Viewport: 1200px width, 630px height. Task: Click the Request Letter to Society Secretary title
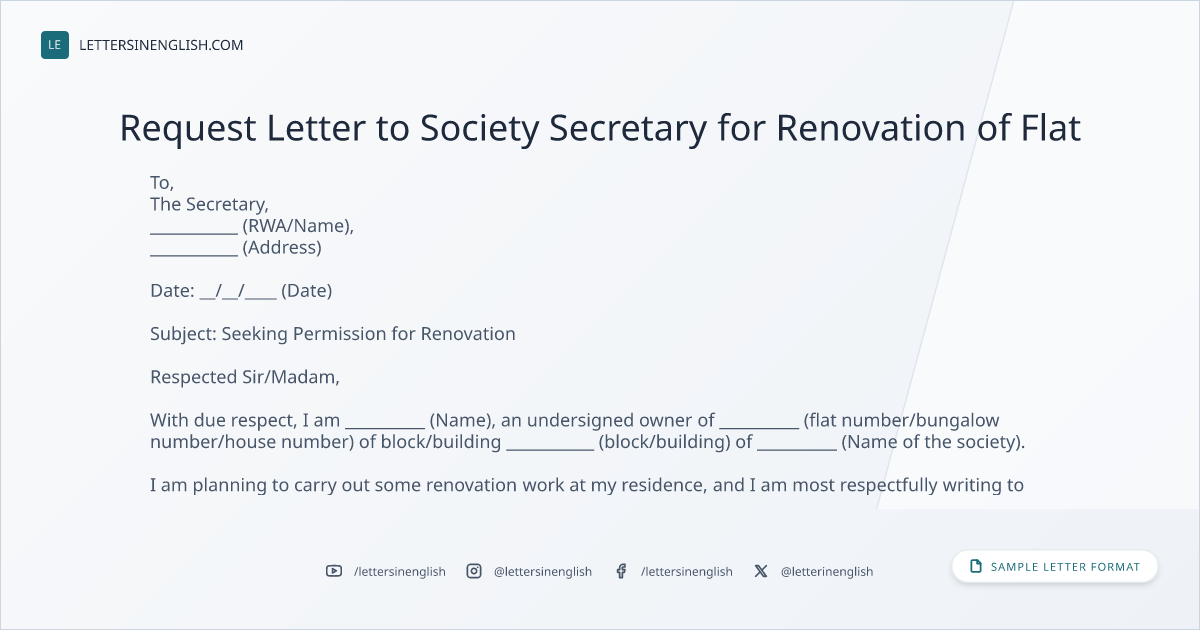[600, 128]
